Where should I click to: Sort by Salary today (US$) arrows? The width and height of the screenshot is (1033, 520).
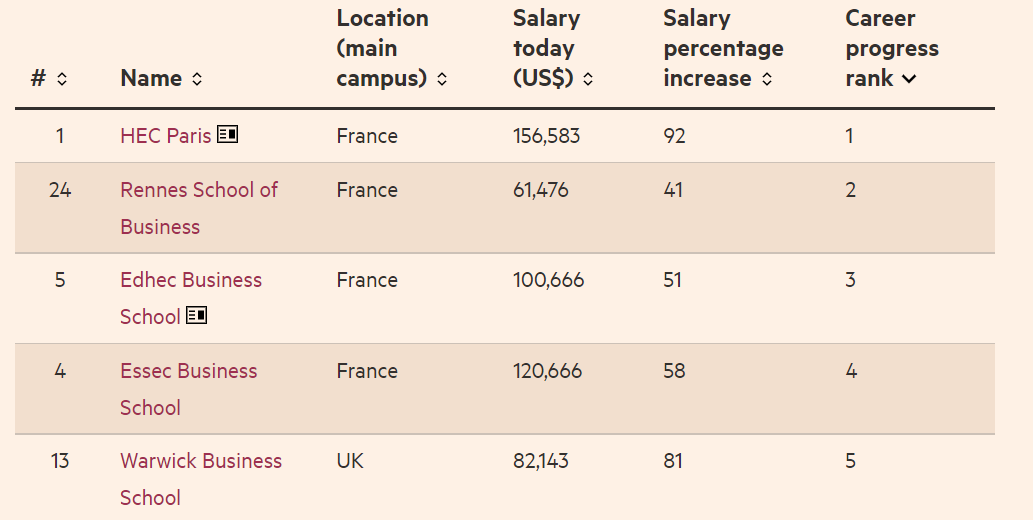tap(588, 79)
